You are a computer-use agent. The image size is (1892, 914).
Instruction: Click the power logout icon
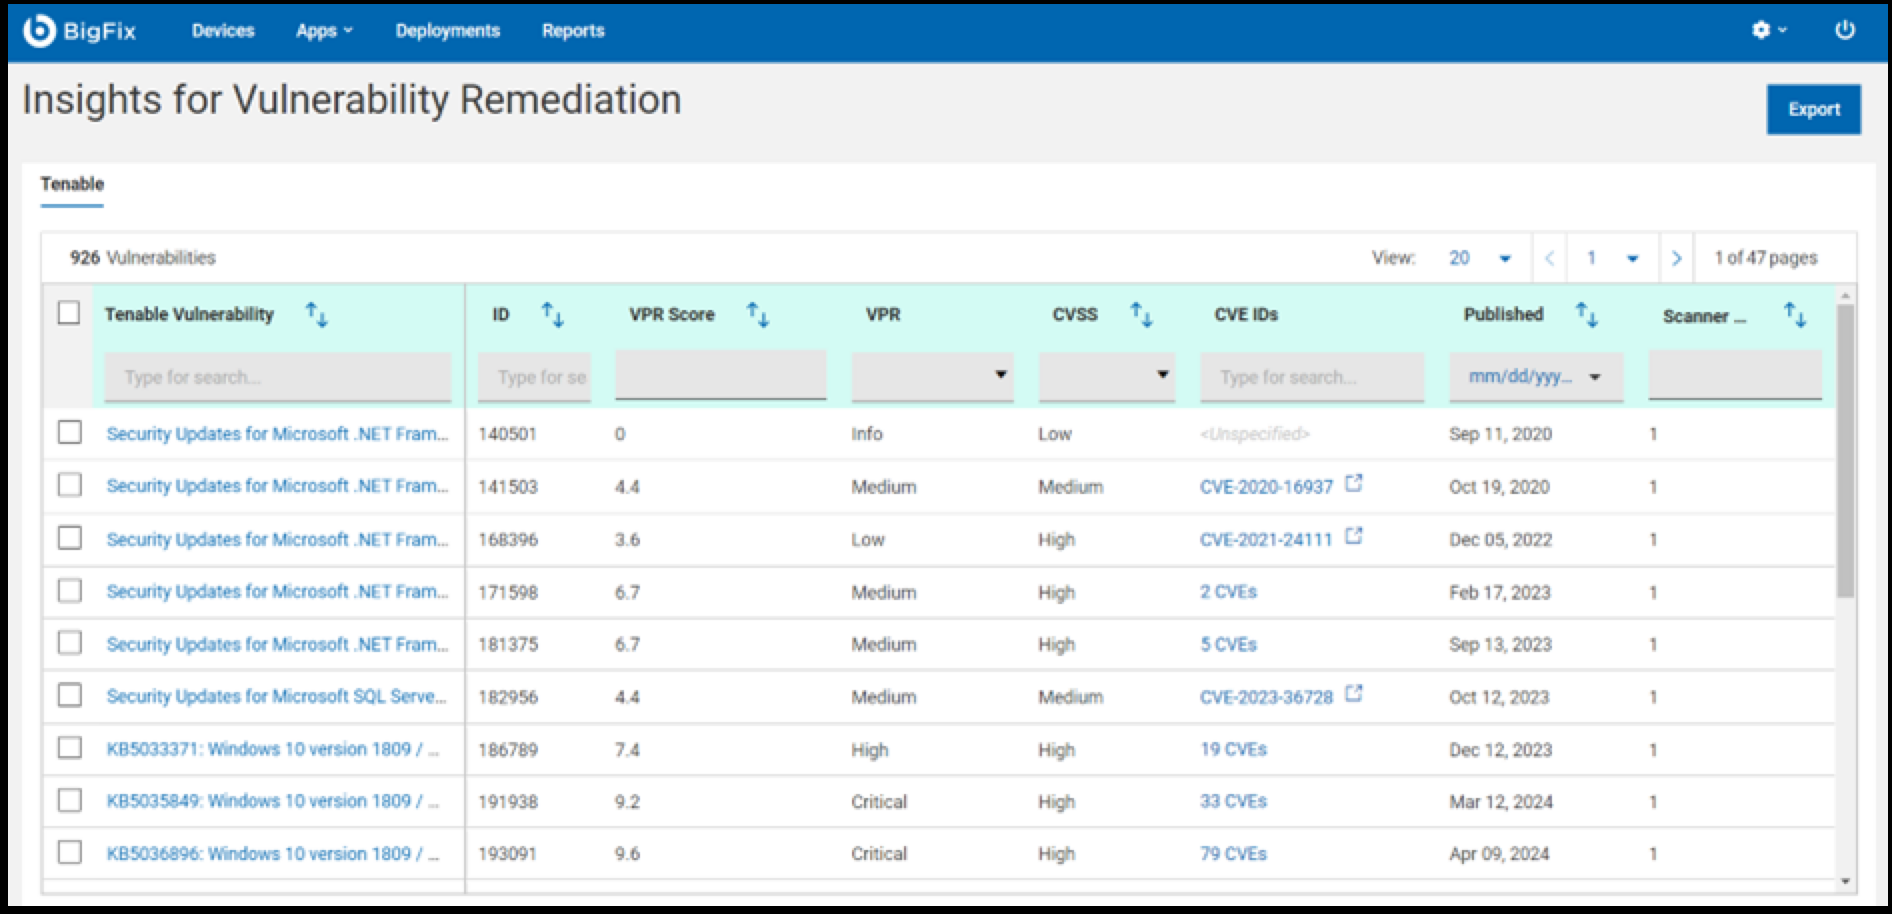[1845, 31]
